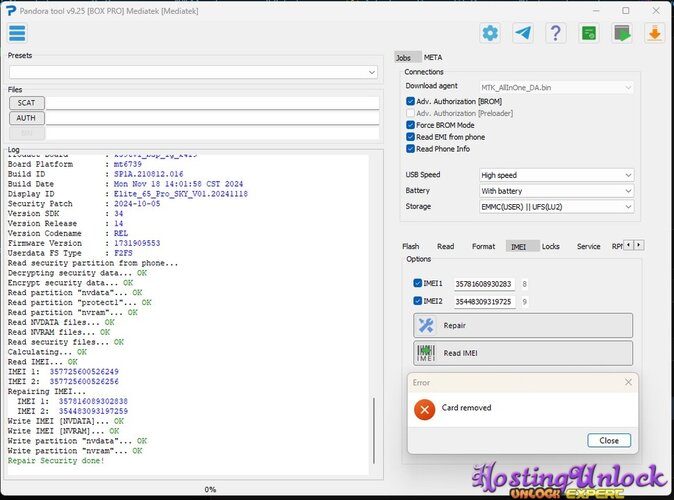Image resolution: width=674 pixels, height=500 pixels.
Task: Toggle Force BROM Mode checkbox
Action: (411, 125)
